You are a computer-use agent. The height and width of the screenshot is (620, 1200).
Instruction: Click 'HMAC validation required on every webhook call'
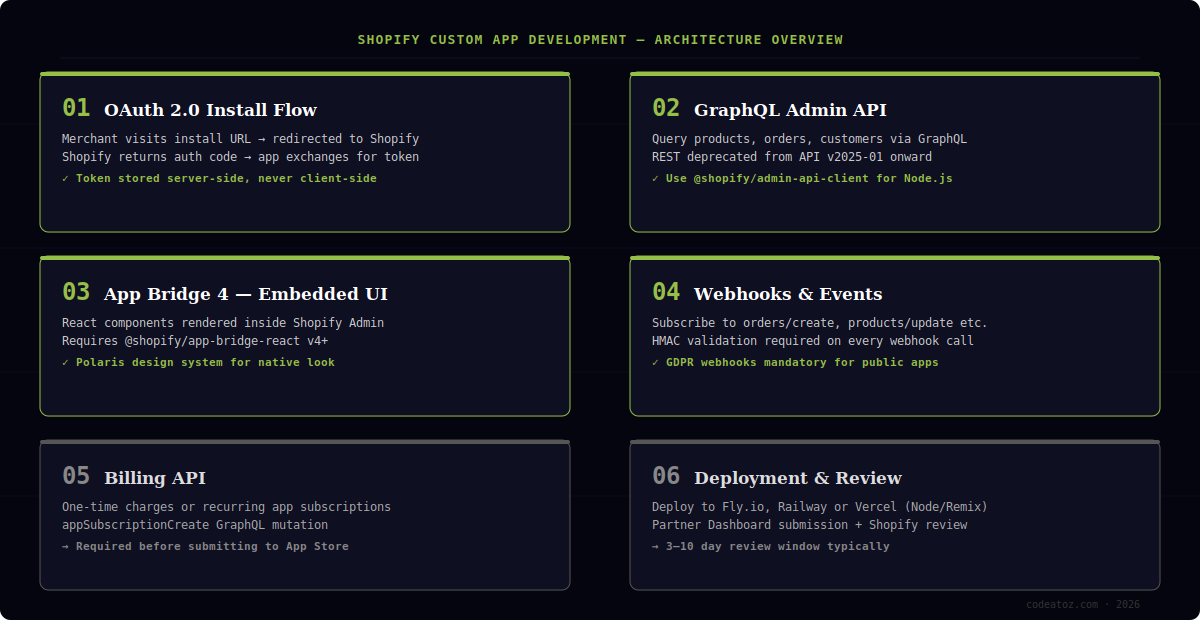pyautogui.click(x=813, y=341)
